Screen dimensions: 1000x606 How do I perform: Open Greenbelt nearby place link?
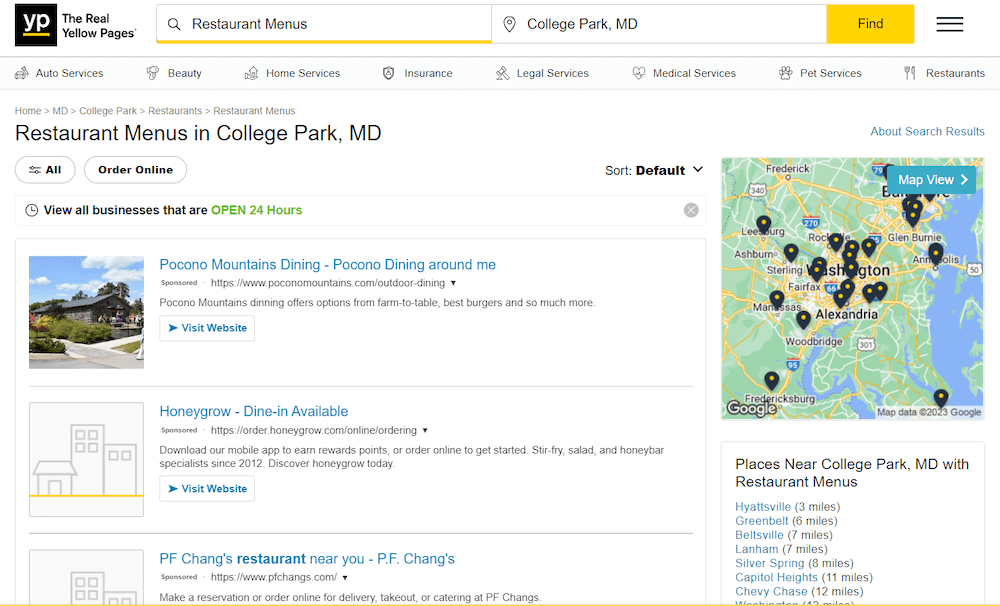coord(761,521)
